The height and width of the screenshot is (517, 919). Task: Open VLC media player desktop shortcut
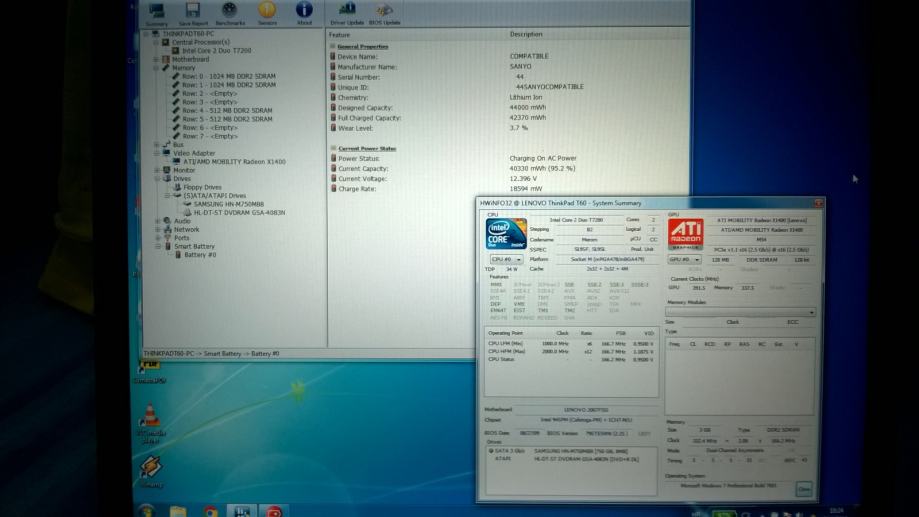(150, 418)
